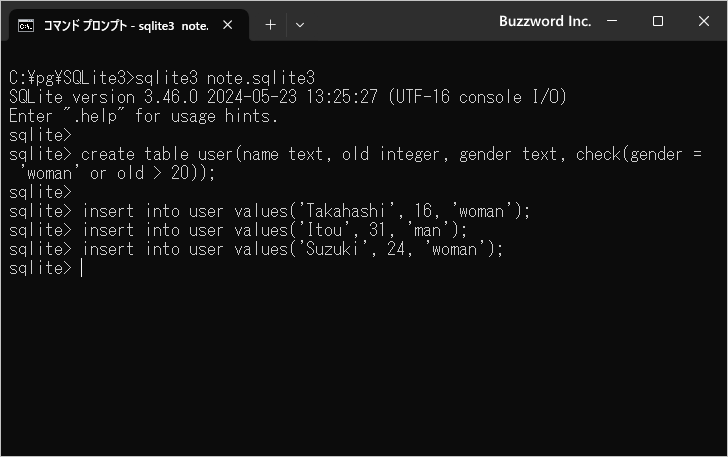Click the SQLite version 3.46.0 line
The height and width of the screenshot is (457, 728).
pyautogui.click(x=287, y=96)
